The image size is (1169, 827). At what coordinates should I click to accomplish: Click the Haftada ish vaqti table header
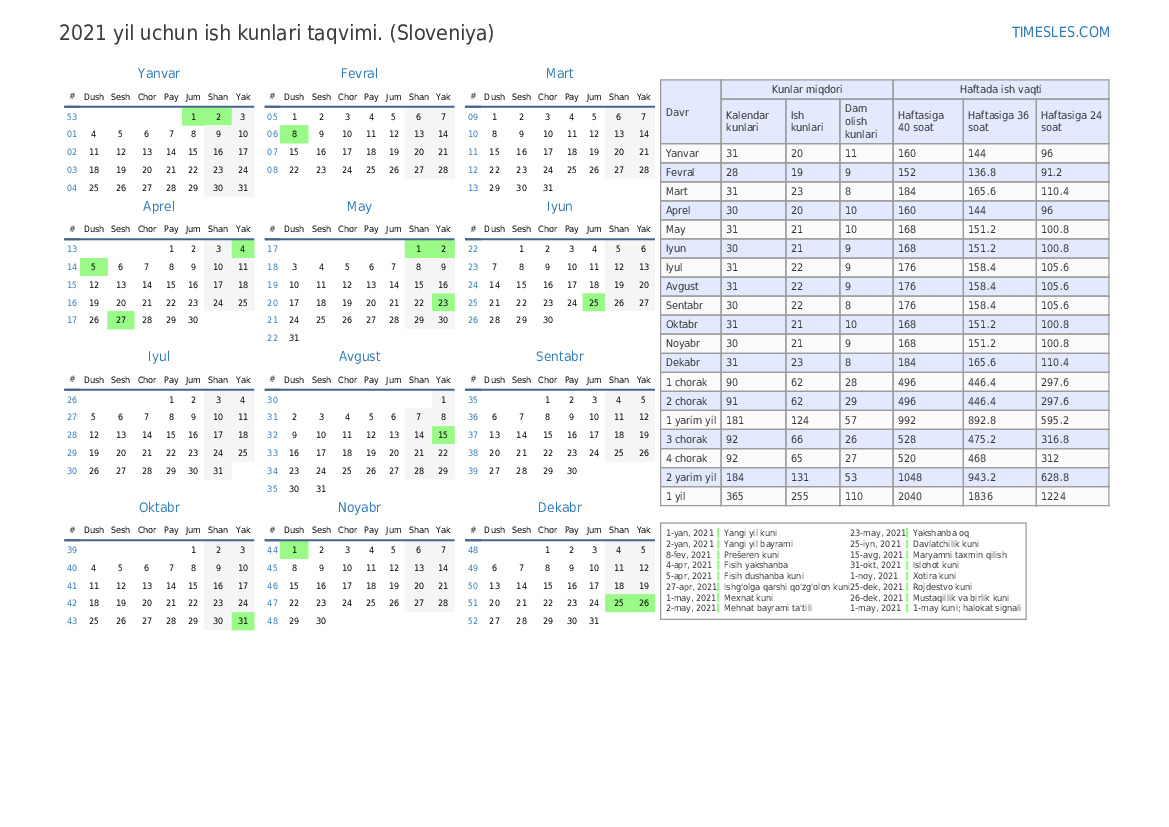(x=1000, y=89)
